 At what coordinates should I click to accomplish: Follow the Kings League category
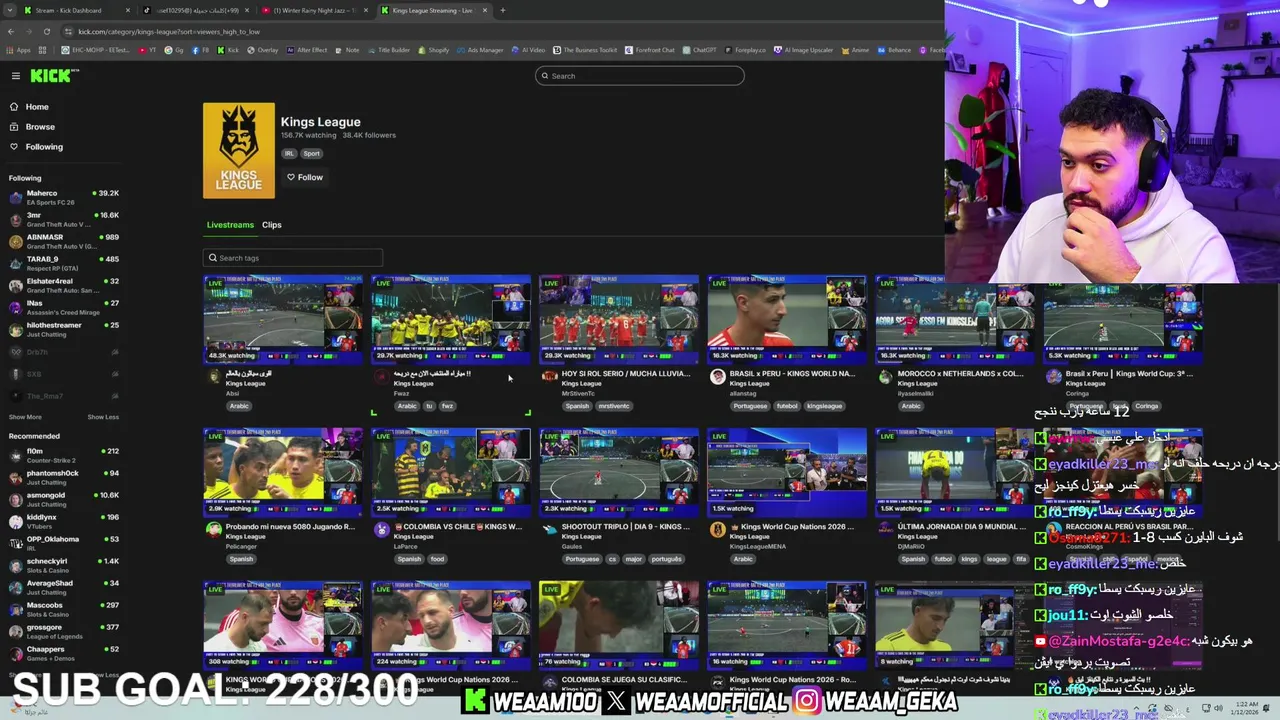(304, 177)
